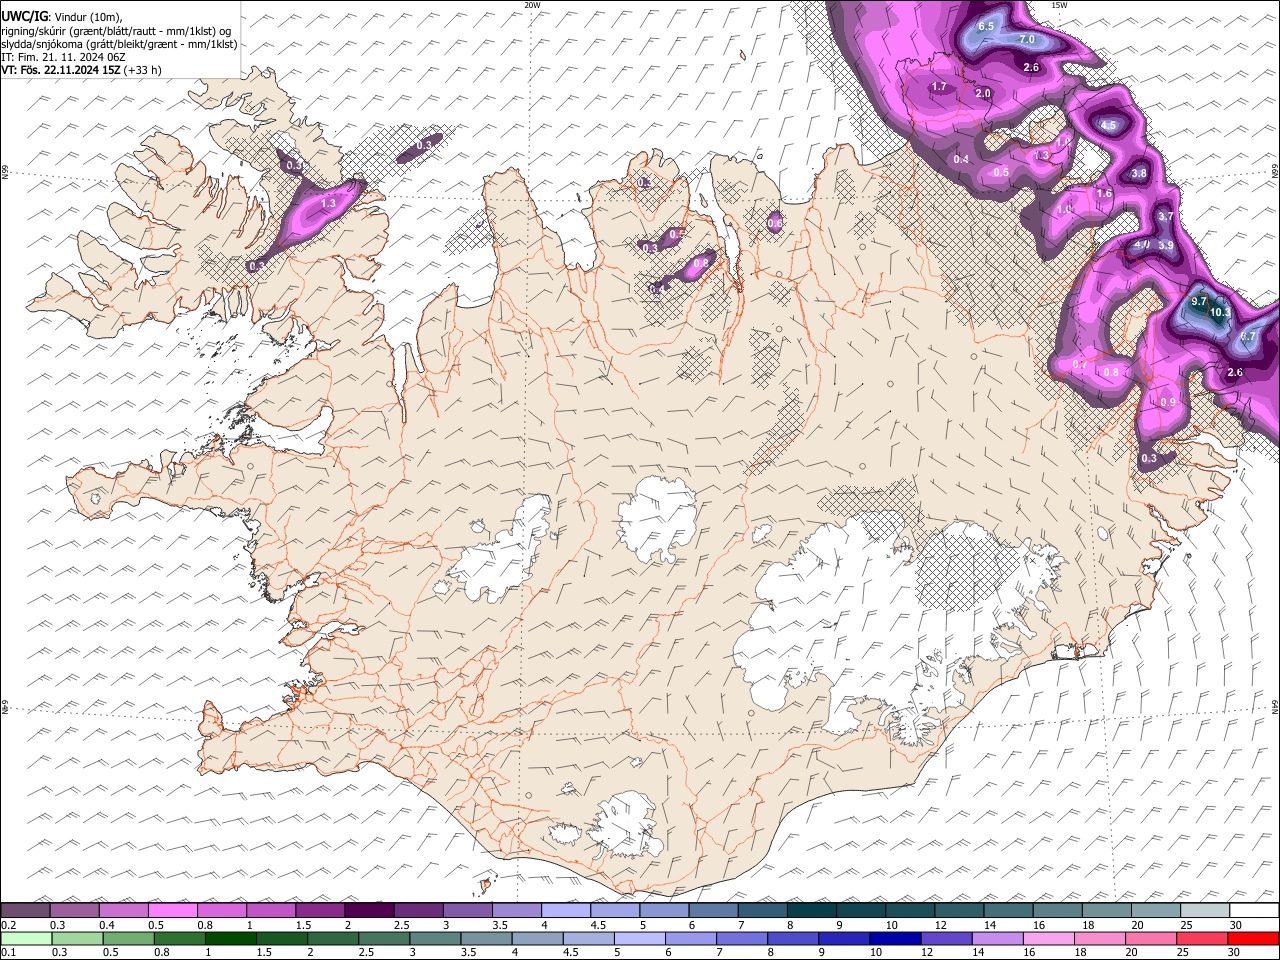
Task: Click the 'rigning/skúrir' legend description line
Action: pyautogui.click(x=118, y=30)
